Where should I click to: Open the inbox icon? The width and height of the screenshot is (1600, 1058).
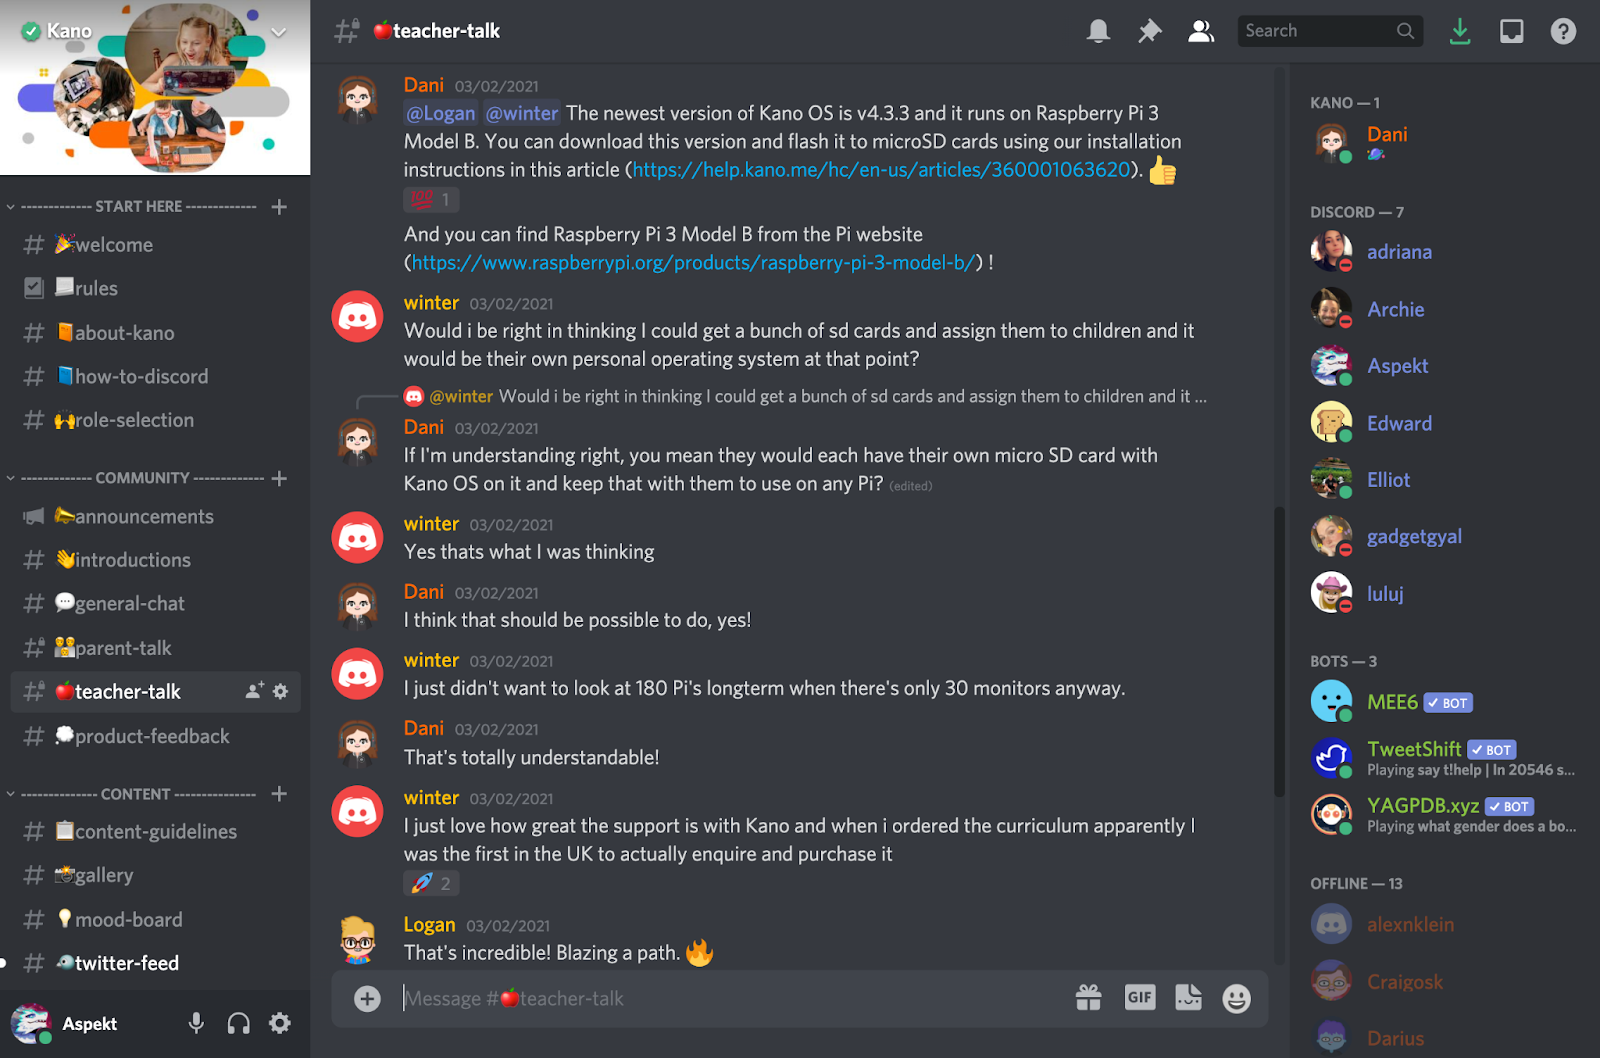click(1511, 31)
